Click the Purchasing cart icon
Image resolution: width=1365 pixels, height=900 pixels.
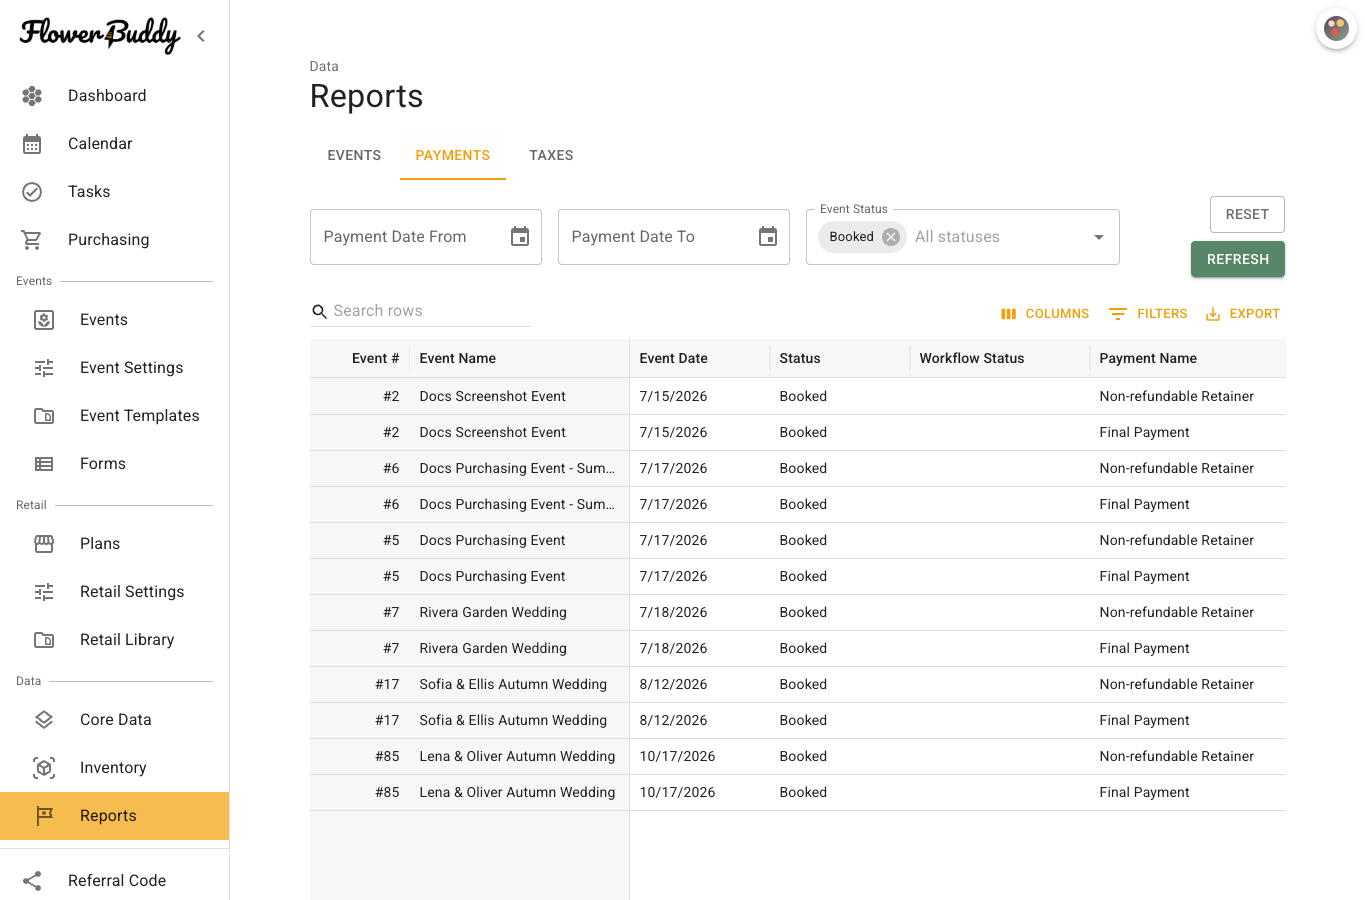point(32,240)
